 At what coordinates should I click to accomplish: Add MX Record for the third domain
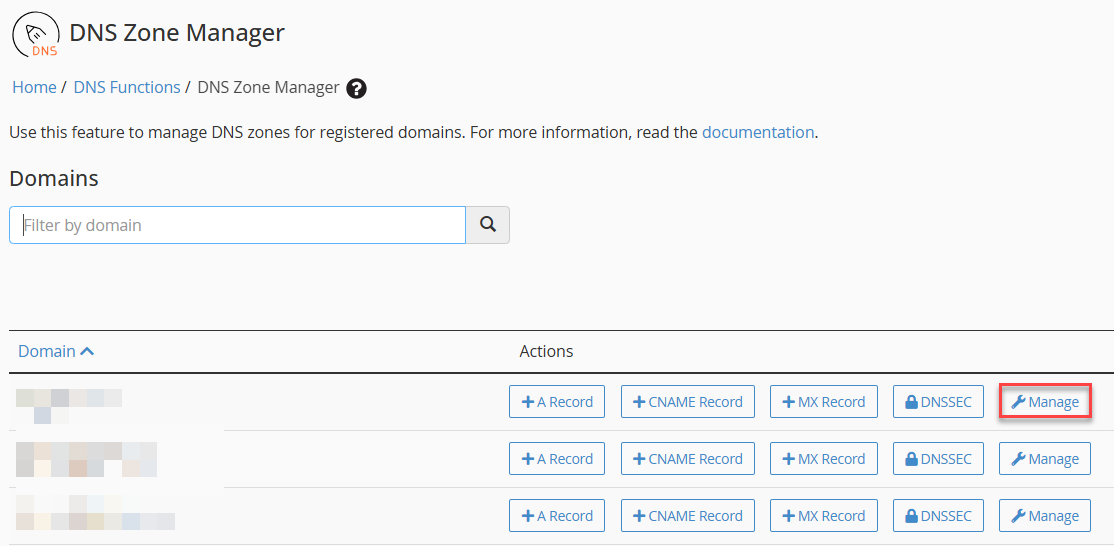824,515
